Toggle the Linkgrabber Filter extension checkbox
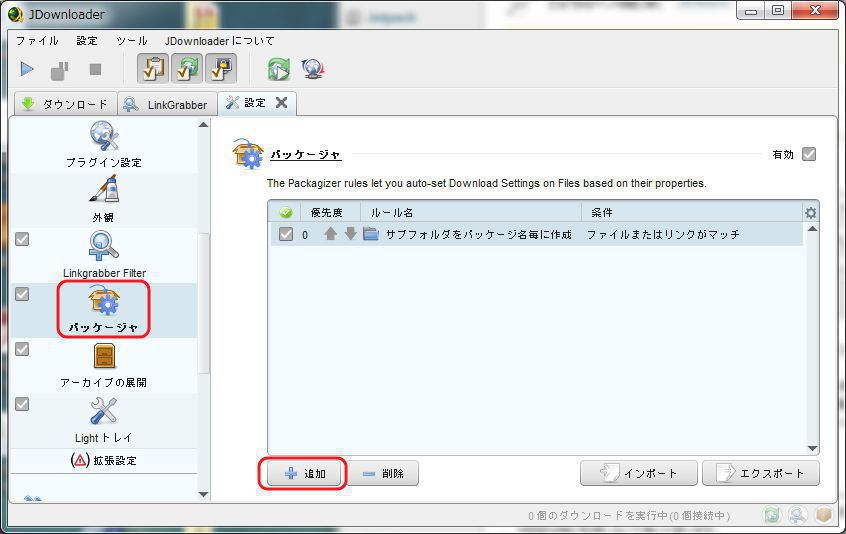Image resolution: width=846 pixels, height=534 pixels. click(x=22, y=239)
